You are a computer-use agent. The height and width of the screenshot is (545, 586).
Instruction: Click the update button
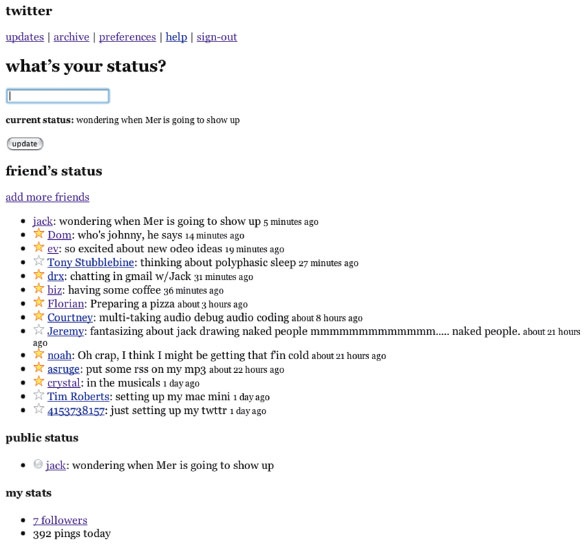[x=25, y=144]
